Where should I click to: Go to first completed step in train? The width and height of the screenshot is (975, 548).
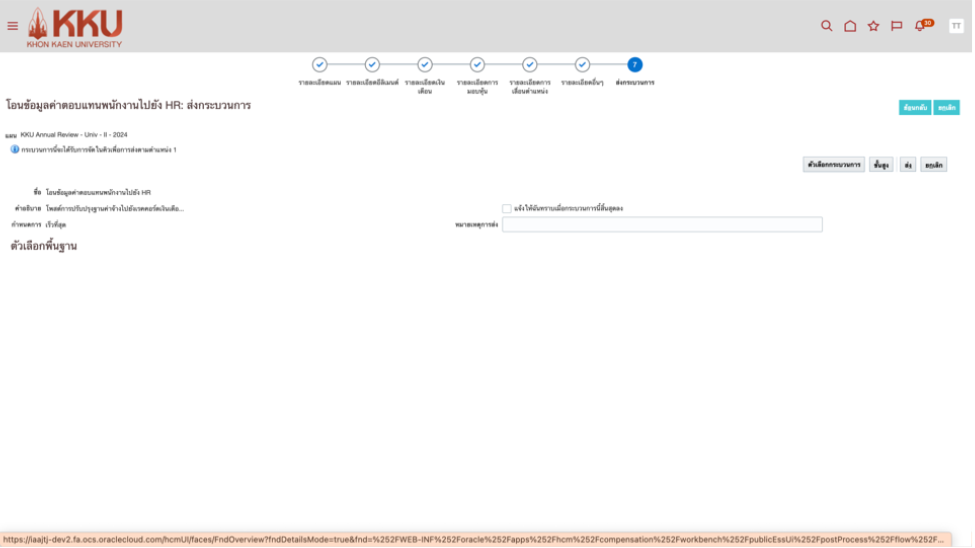click(x=320, y=65)
